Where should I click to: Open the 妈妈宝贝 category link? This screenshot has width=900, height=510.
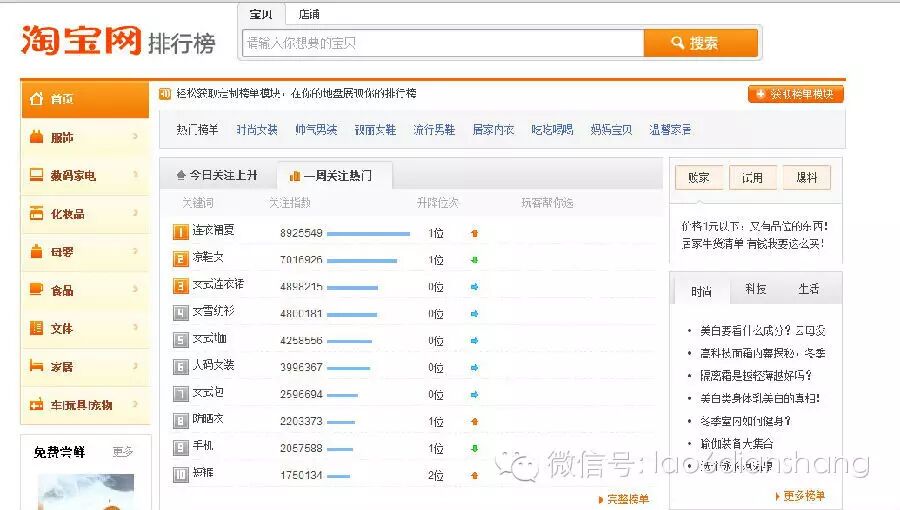tap(611, 130)
